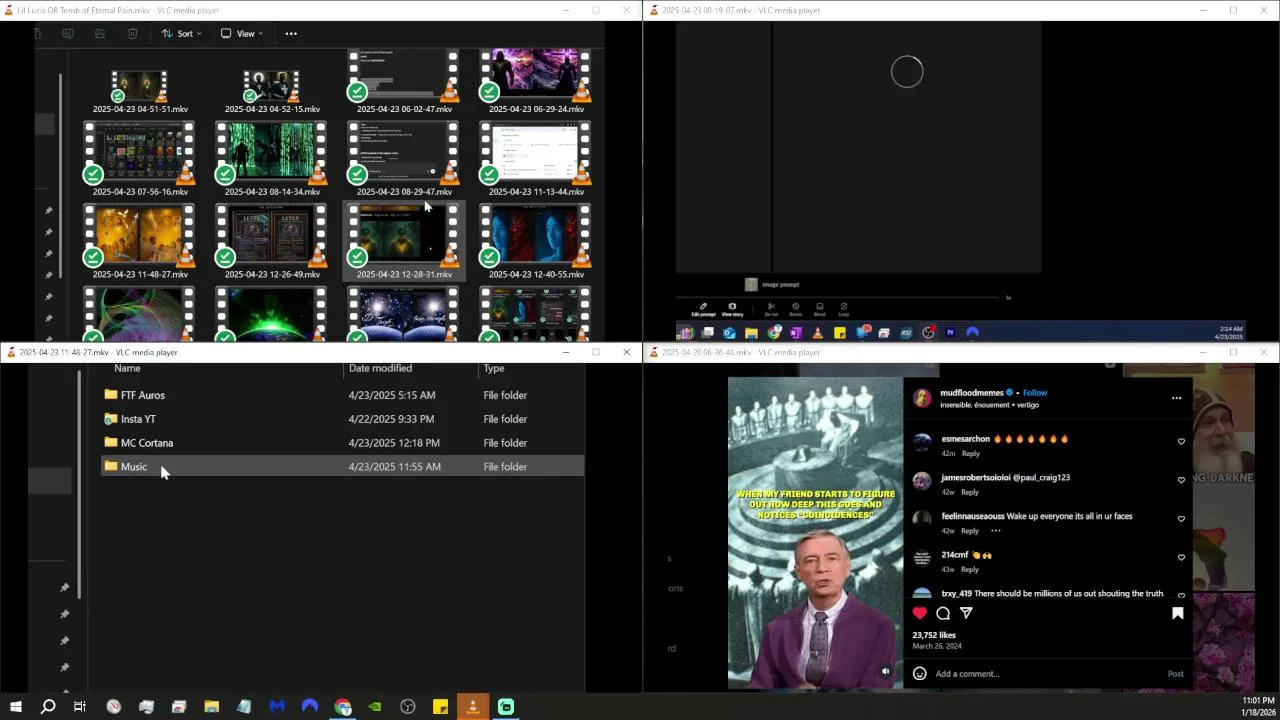Select video 2025-04-23 12-40-55.mkv
Viewport: 1280px width, 720px height.
pyautogui.click(x=536, y=242)
